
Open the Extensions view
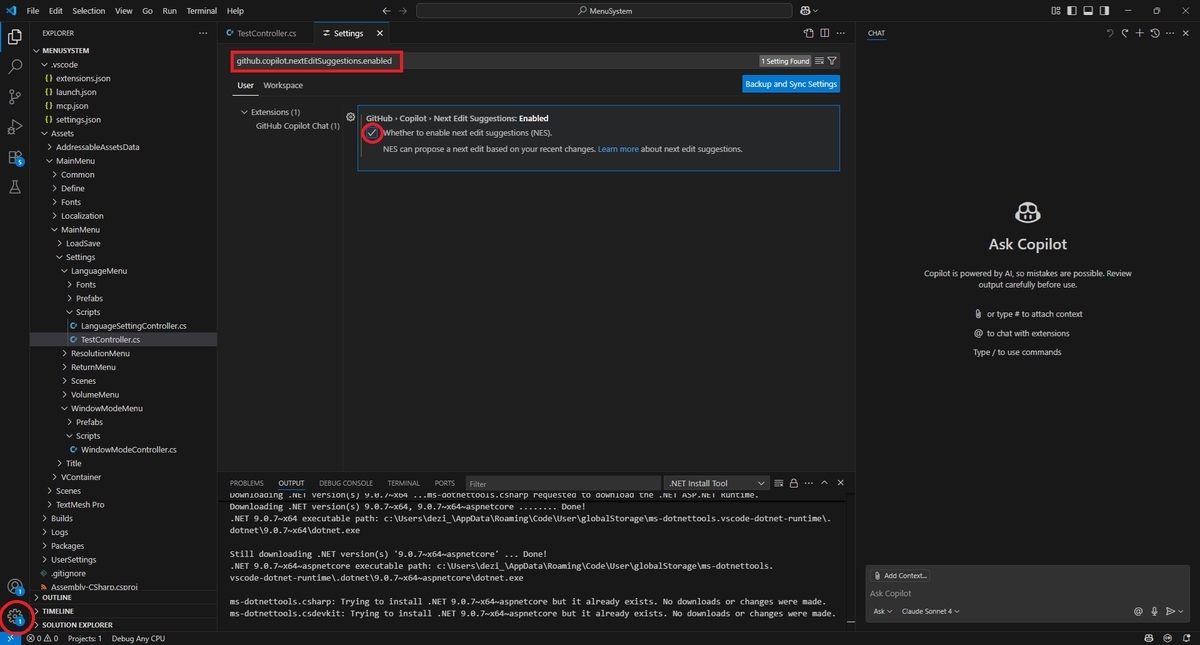pos(15,157)
